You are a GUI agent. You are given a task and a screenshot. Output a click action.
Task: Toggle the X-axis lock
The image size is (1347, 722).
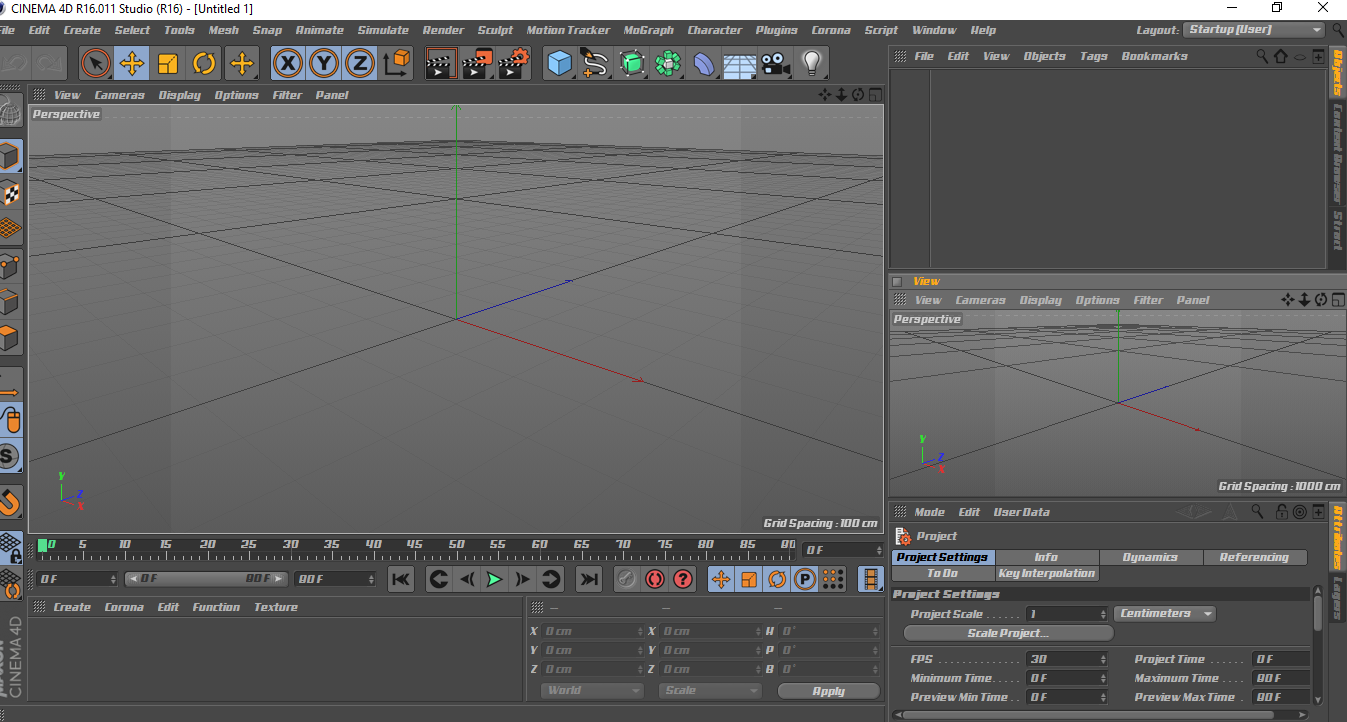[x=288, y=64]
